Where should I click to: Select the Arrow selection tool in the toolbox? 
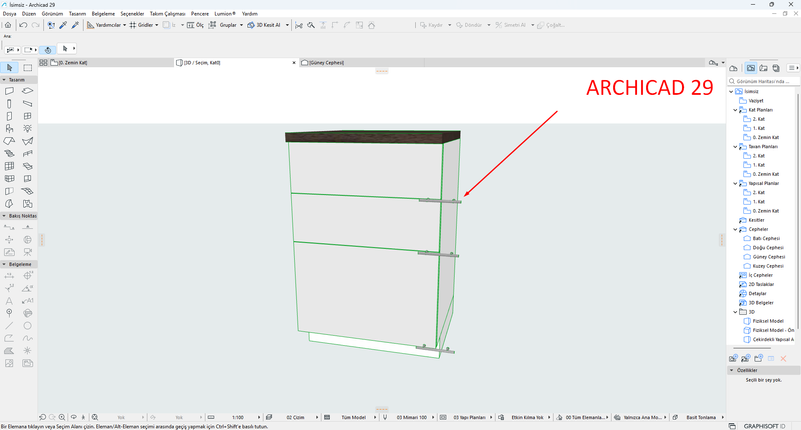[9, 67]
